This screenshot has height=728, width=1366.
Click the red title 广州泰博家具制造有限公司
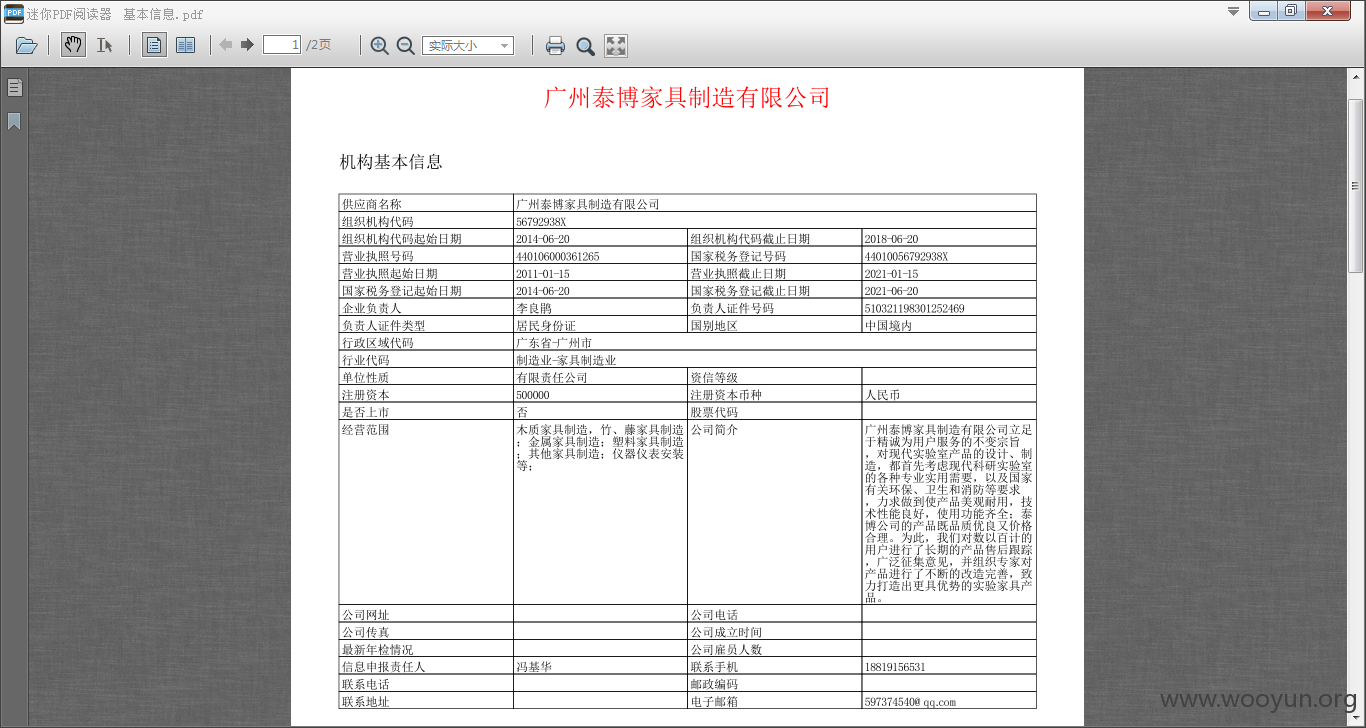pyautogui.click(x=687, y=98)
